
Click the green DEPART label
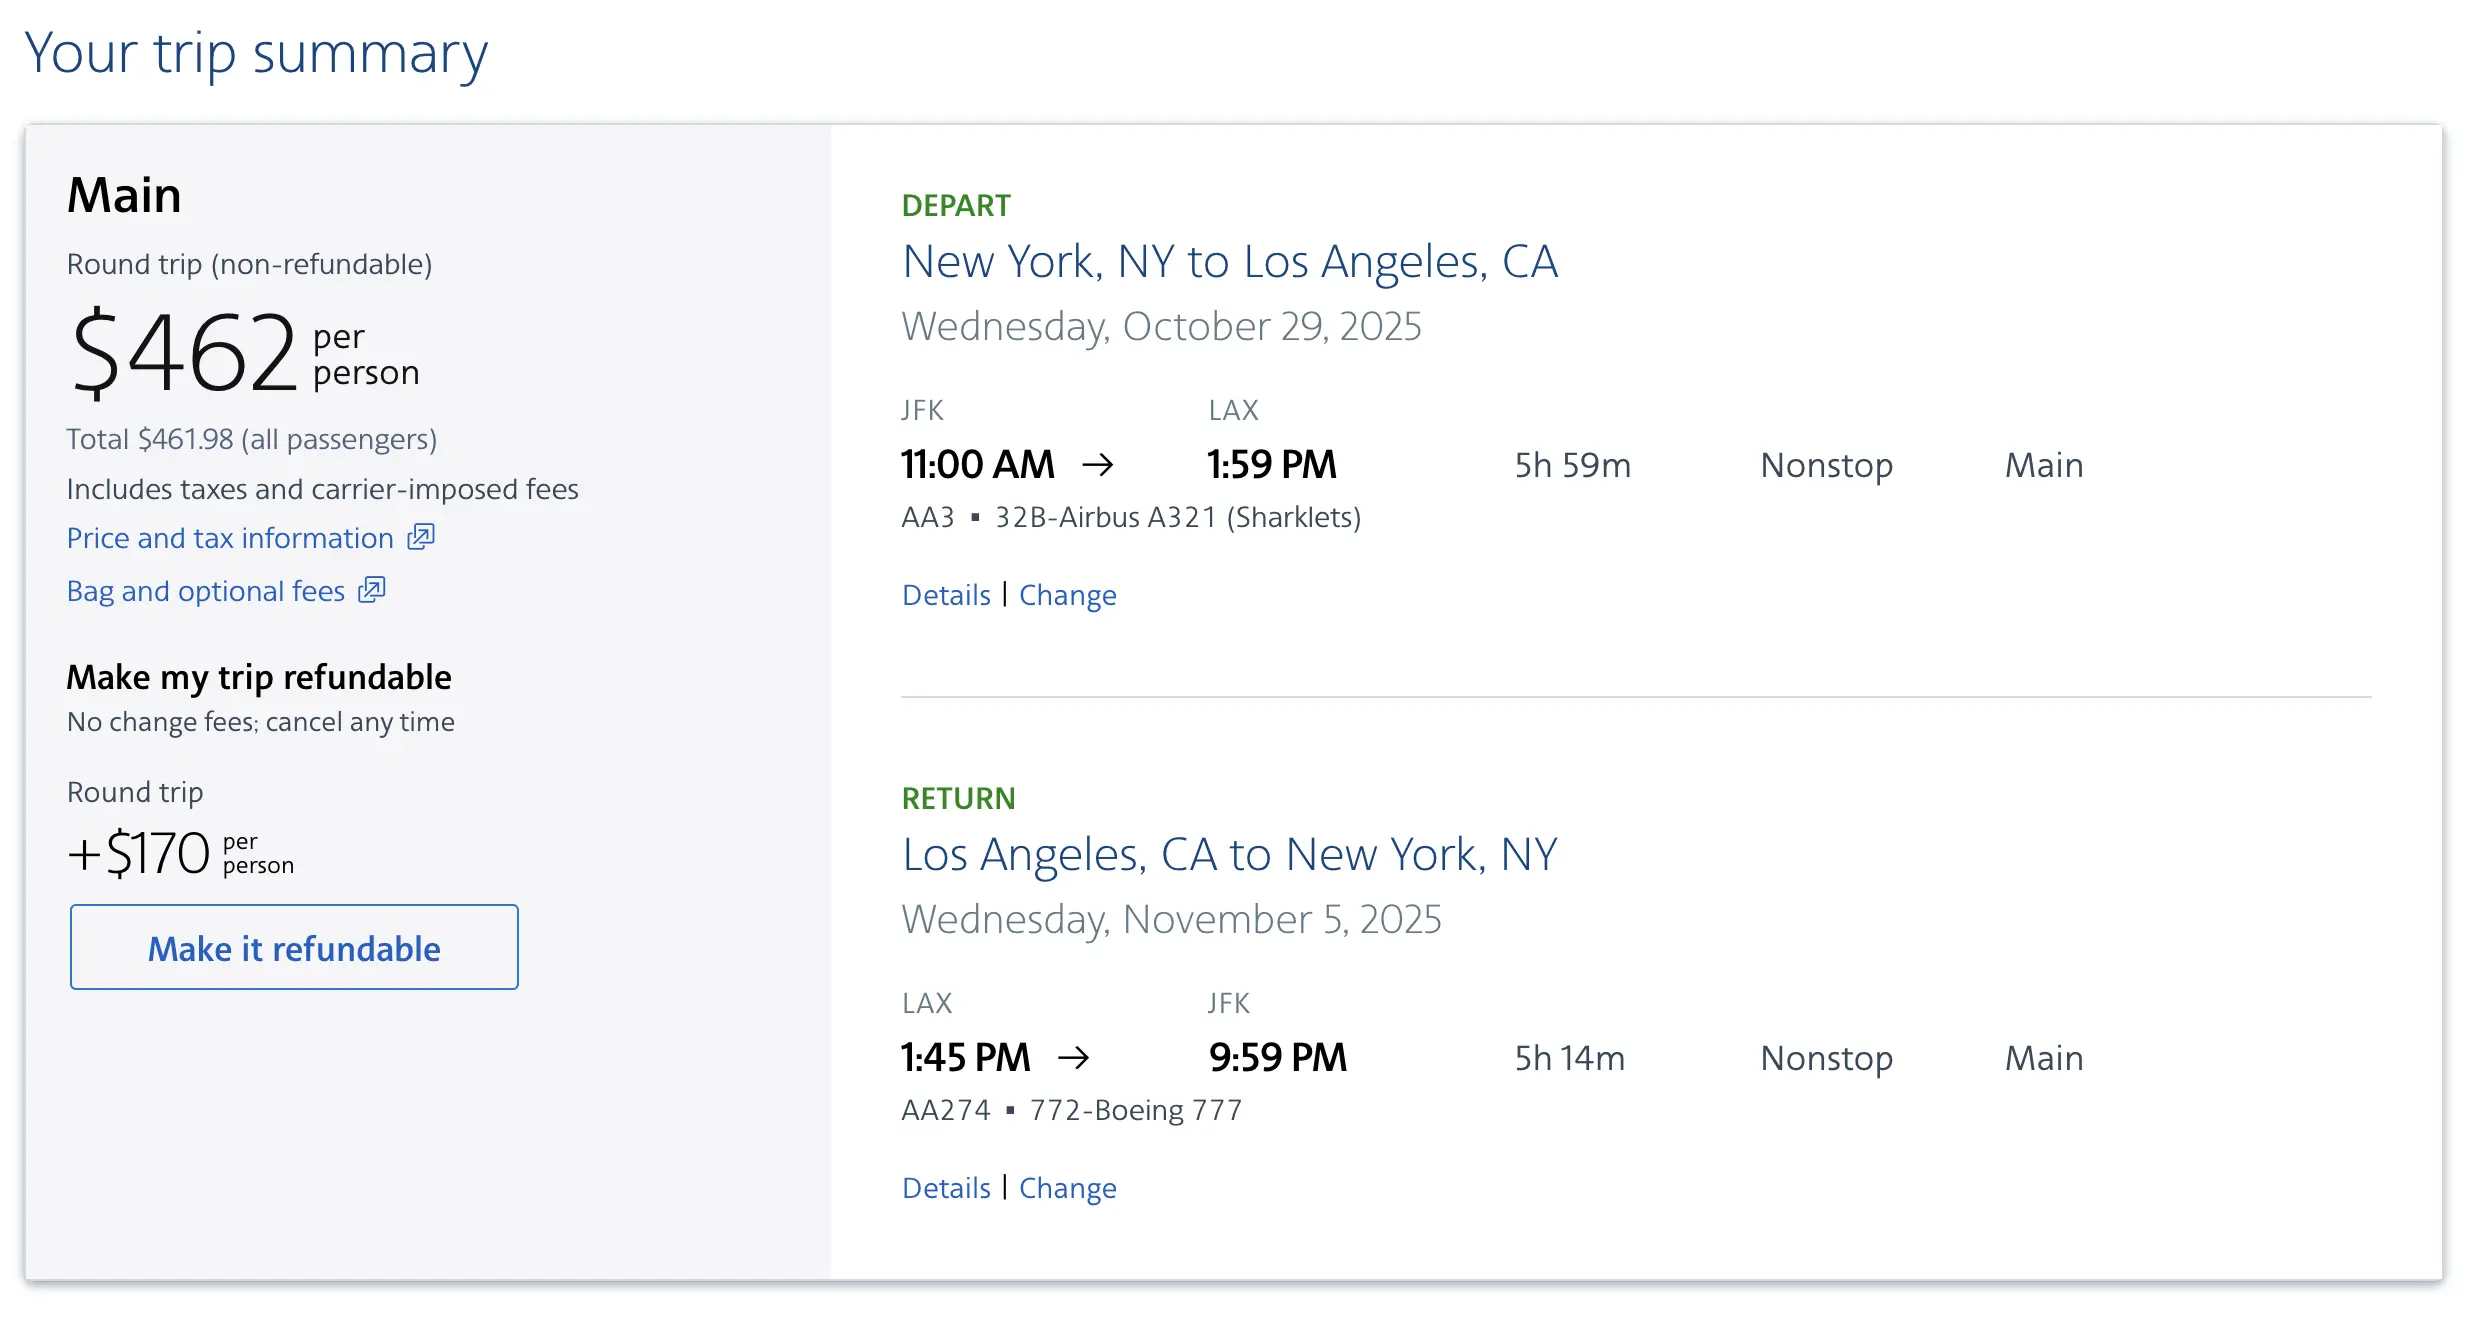(x=956, y=205)
